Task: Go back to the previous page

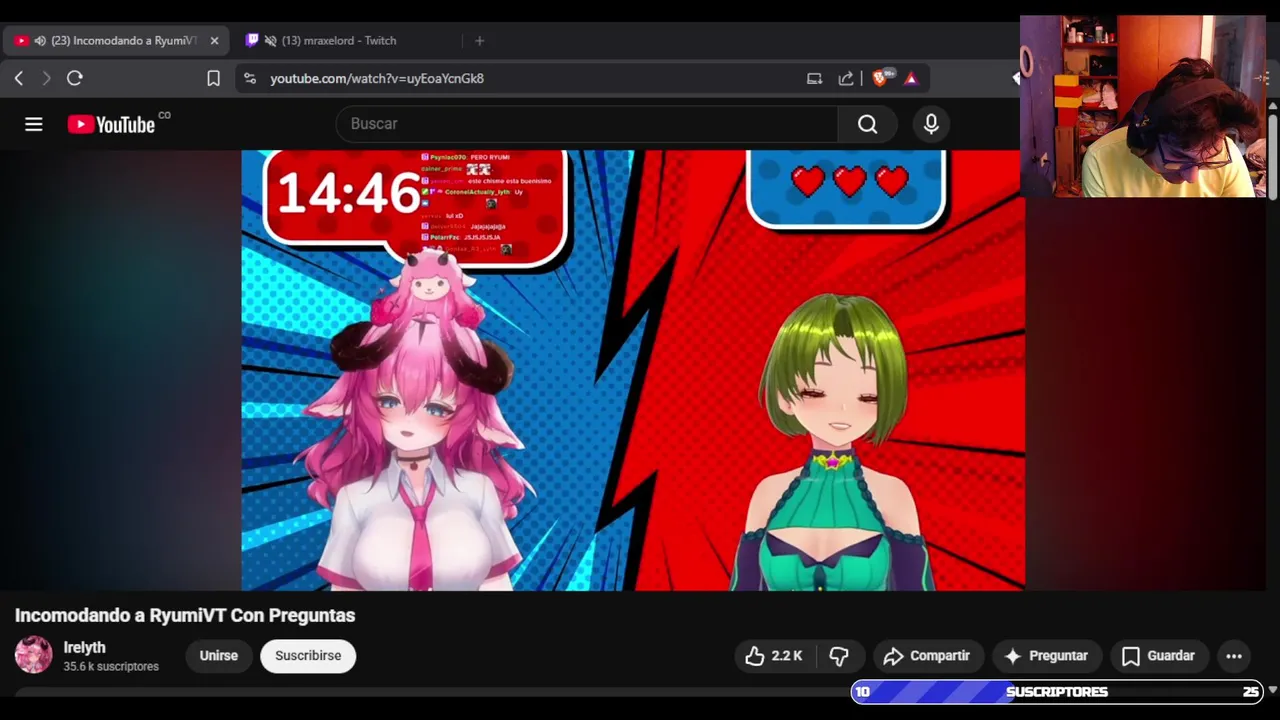Action: click(x=19, y=78)
